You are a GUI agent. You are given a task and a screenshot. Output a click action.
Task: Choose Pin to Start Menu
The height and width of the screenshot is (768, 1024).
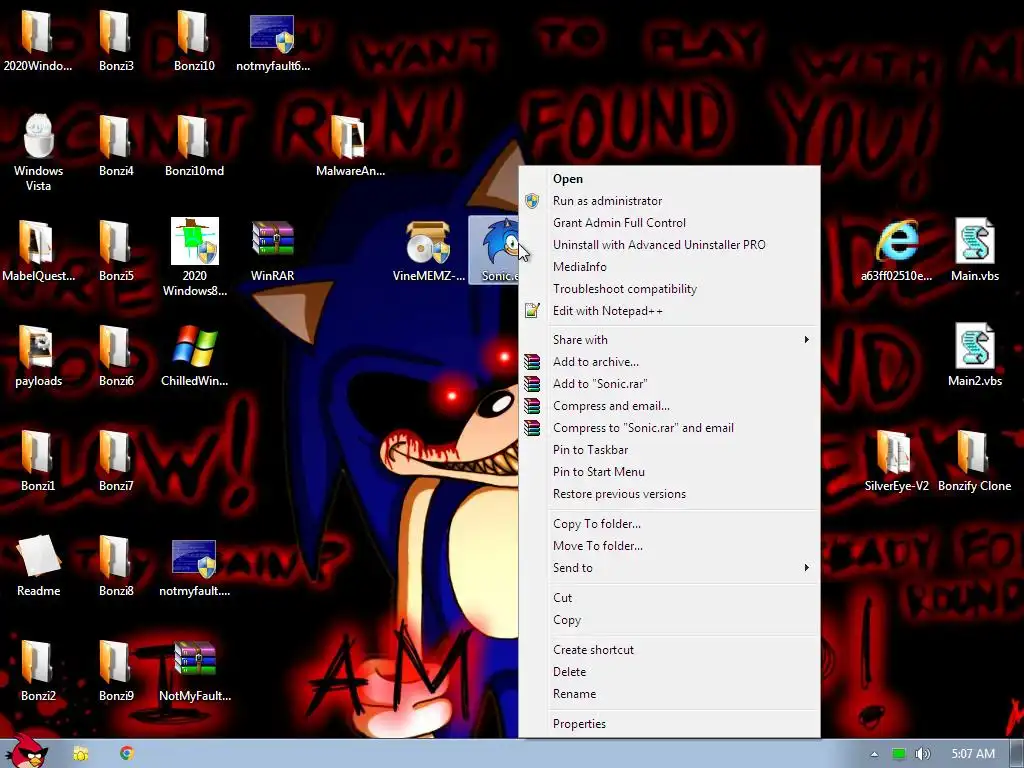pos(669,472)
